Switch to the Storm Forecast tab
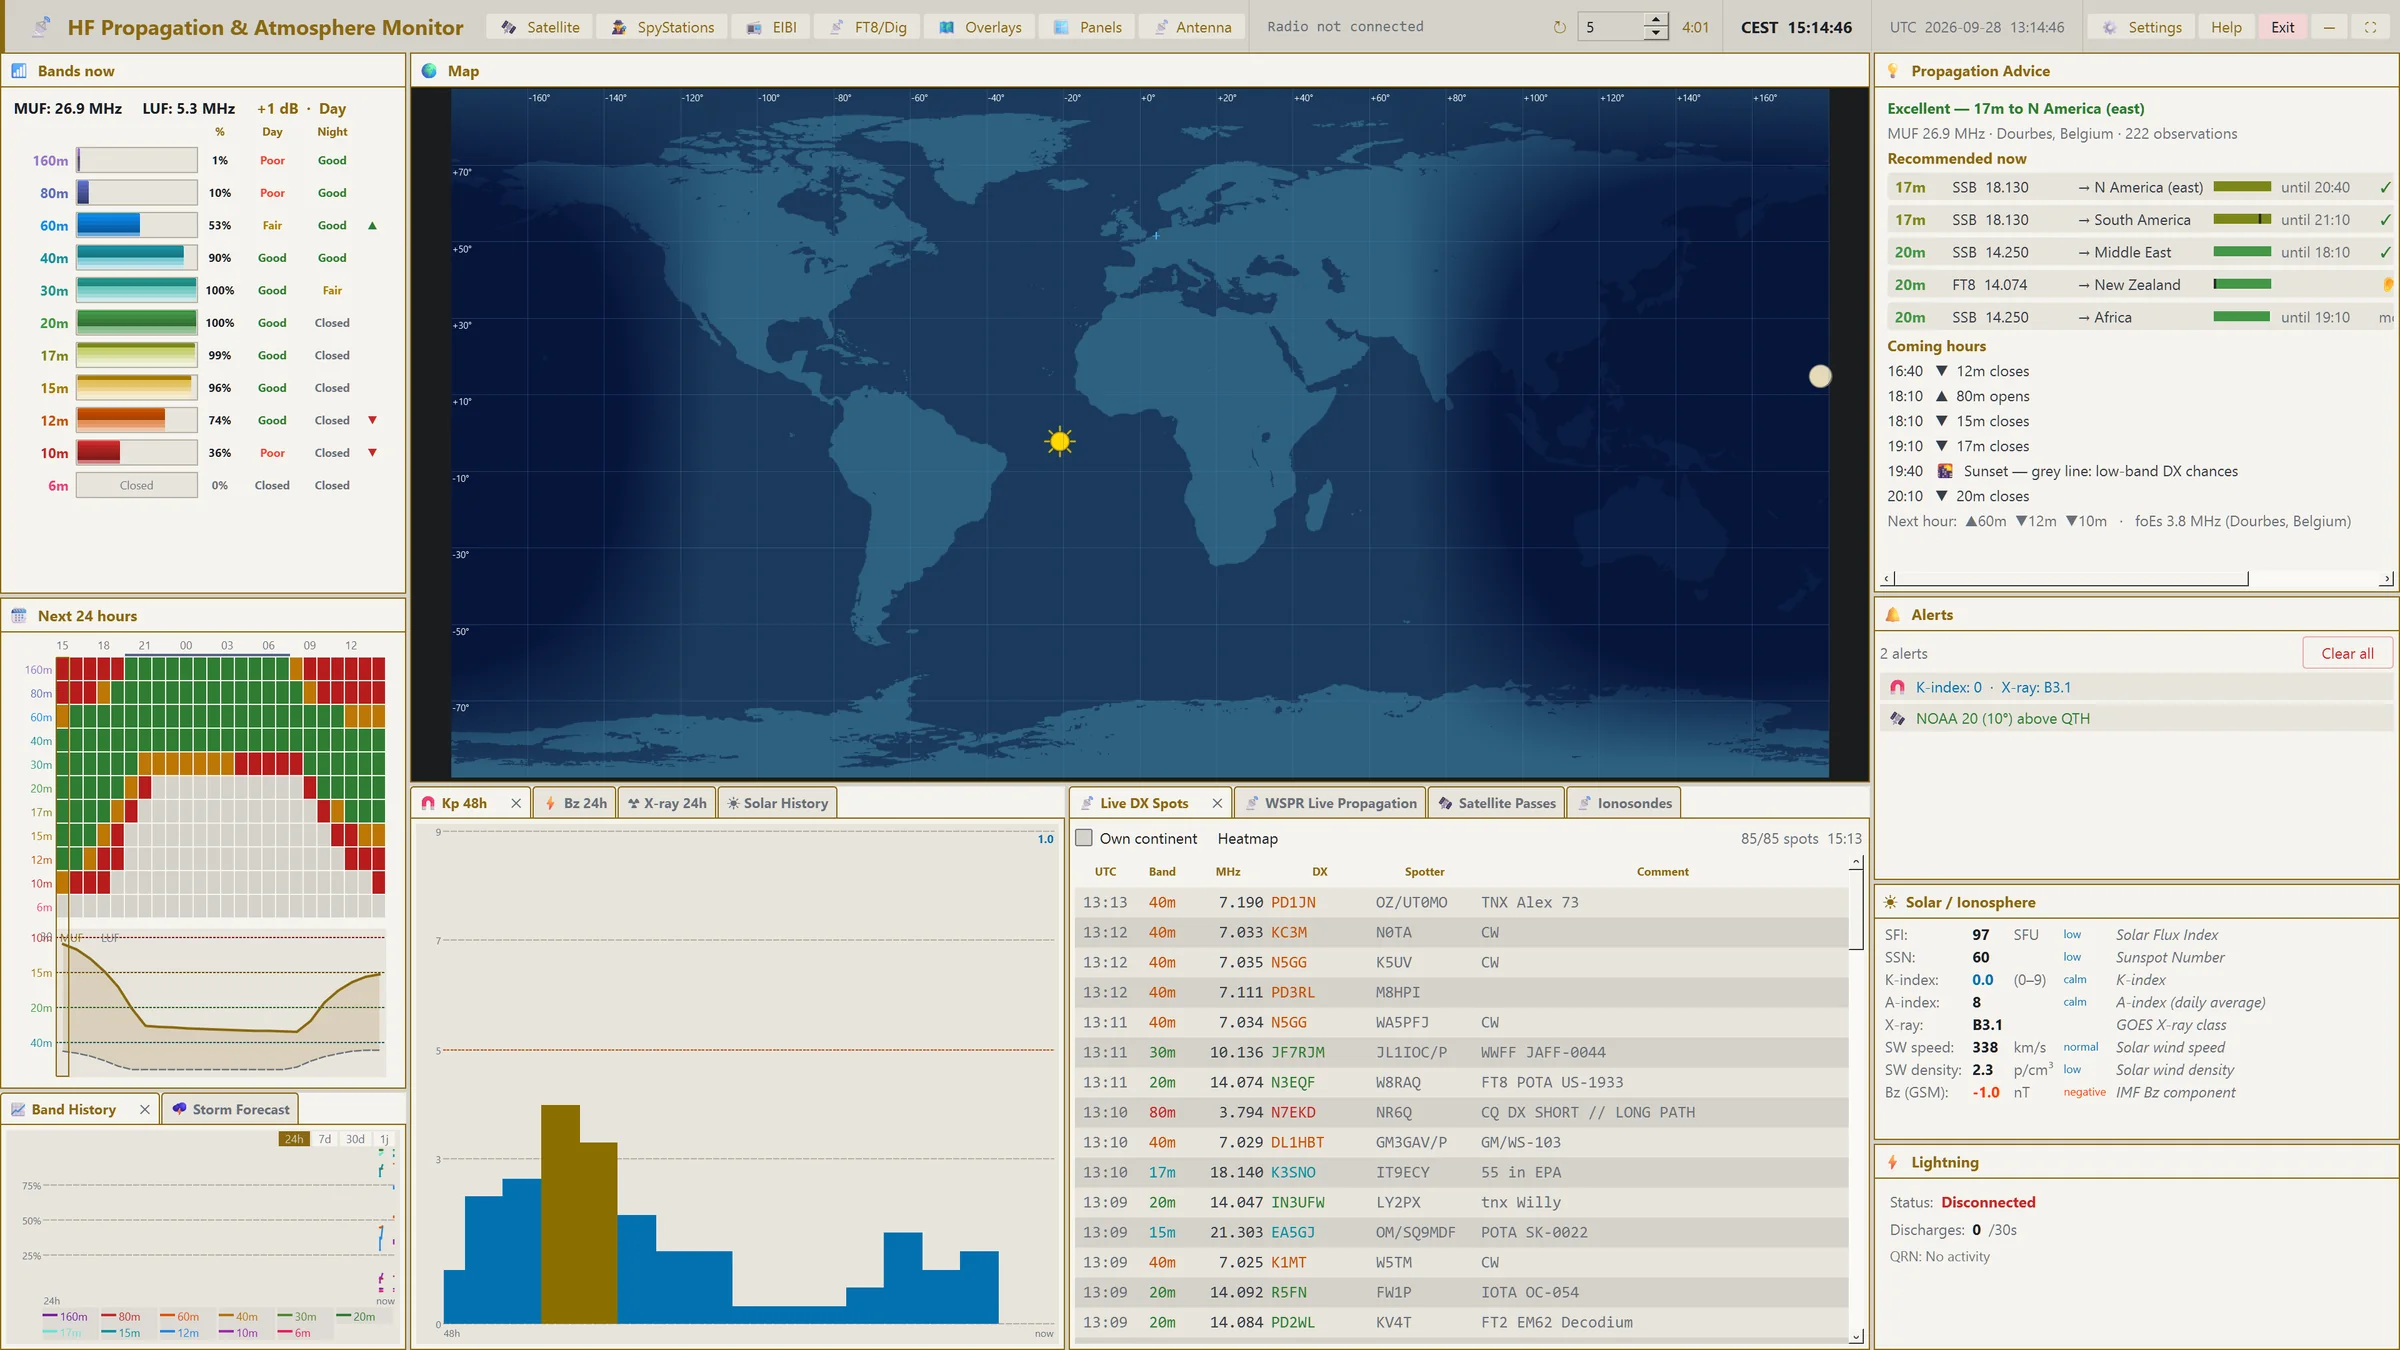 (231, 1109)
